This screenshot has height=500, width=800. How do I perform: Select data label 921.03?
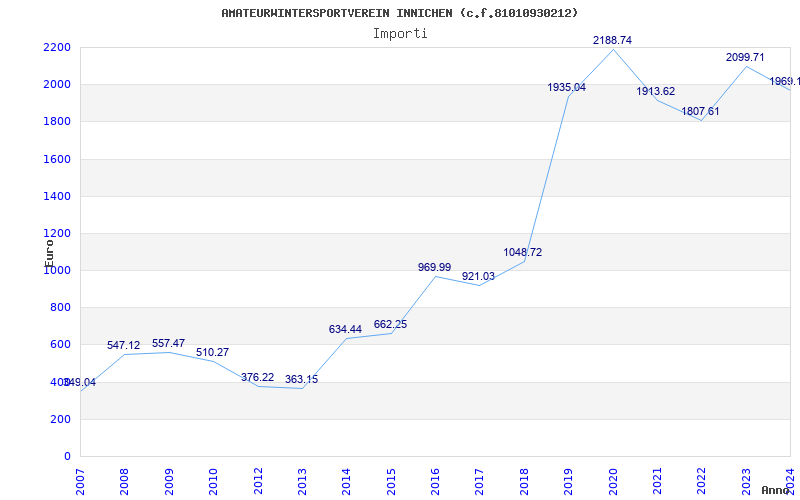coord(479,277)
